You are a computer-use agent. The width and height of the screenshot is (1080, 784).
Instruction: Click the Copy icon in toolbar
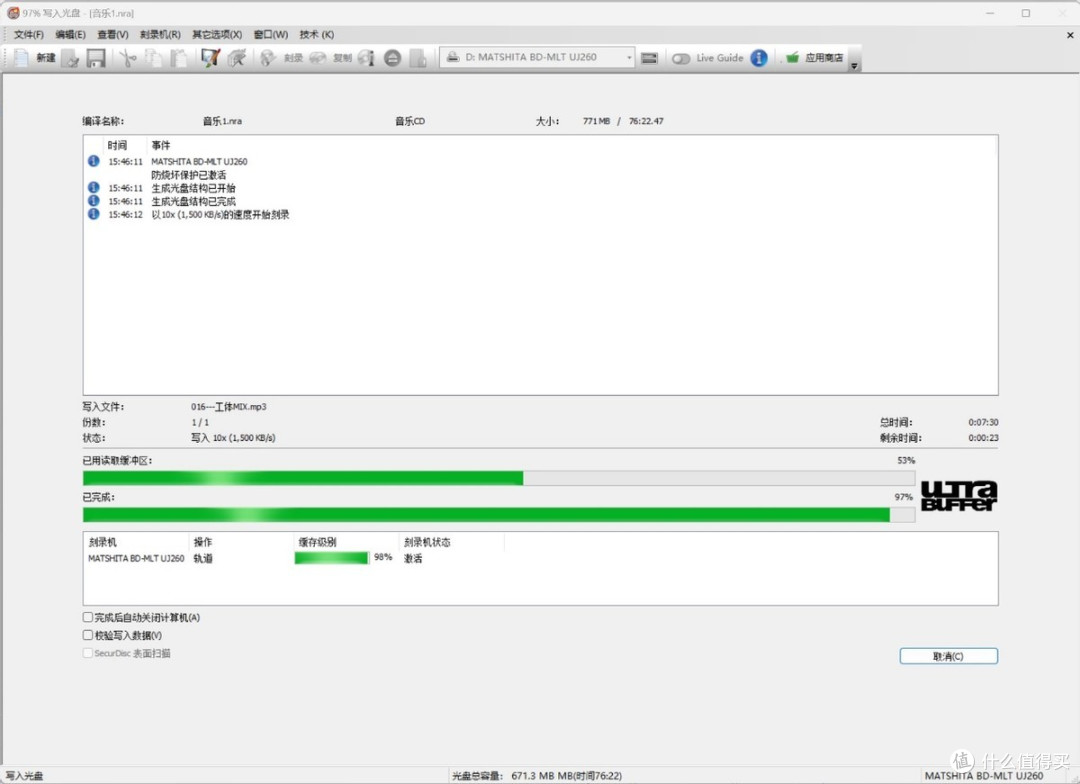pyautogui.click(x=153, y=58)
